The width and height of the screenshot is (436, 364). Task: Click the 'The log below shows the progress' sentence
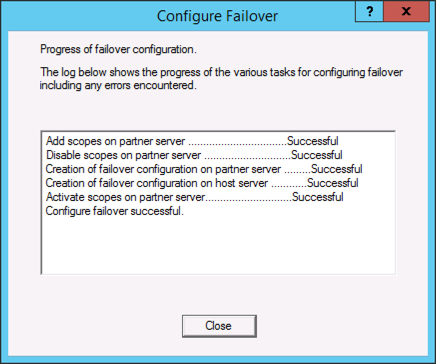[x=221, y=72]
